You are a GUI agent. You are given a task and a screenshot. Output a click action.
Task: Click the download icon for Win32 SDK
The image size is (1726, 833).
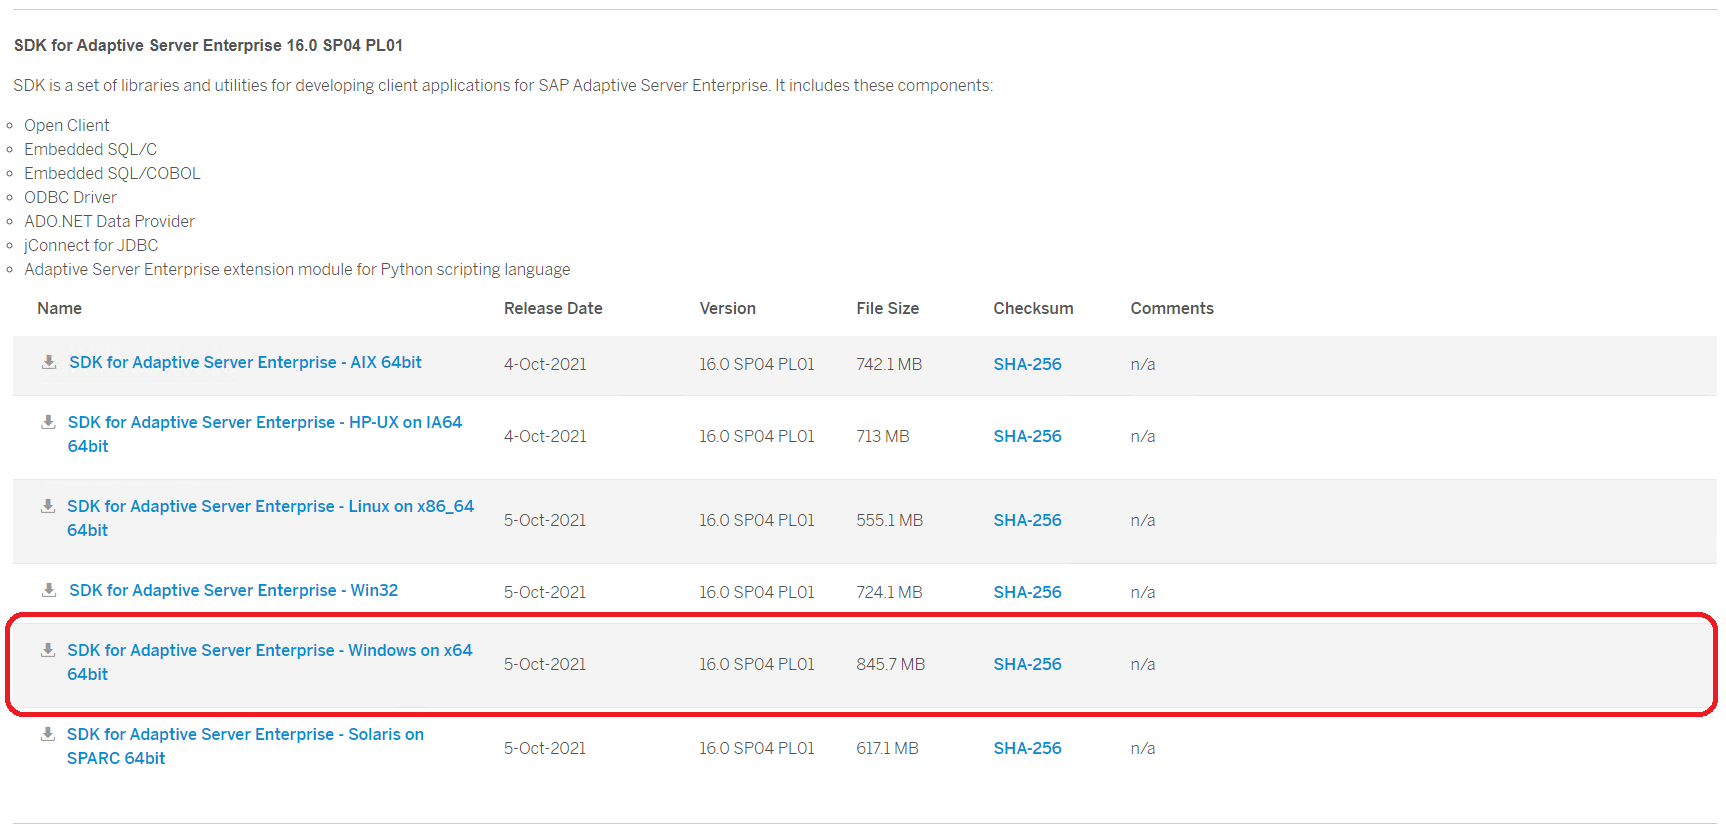coord(48,590)
